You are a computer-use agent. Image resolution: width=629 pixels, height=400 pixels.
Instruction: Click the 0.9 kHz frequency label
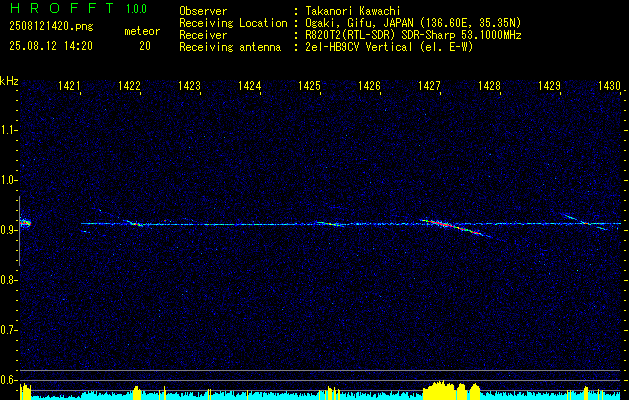click(x=7, y=230)
